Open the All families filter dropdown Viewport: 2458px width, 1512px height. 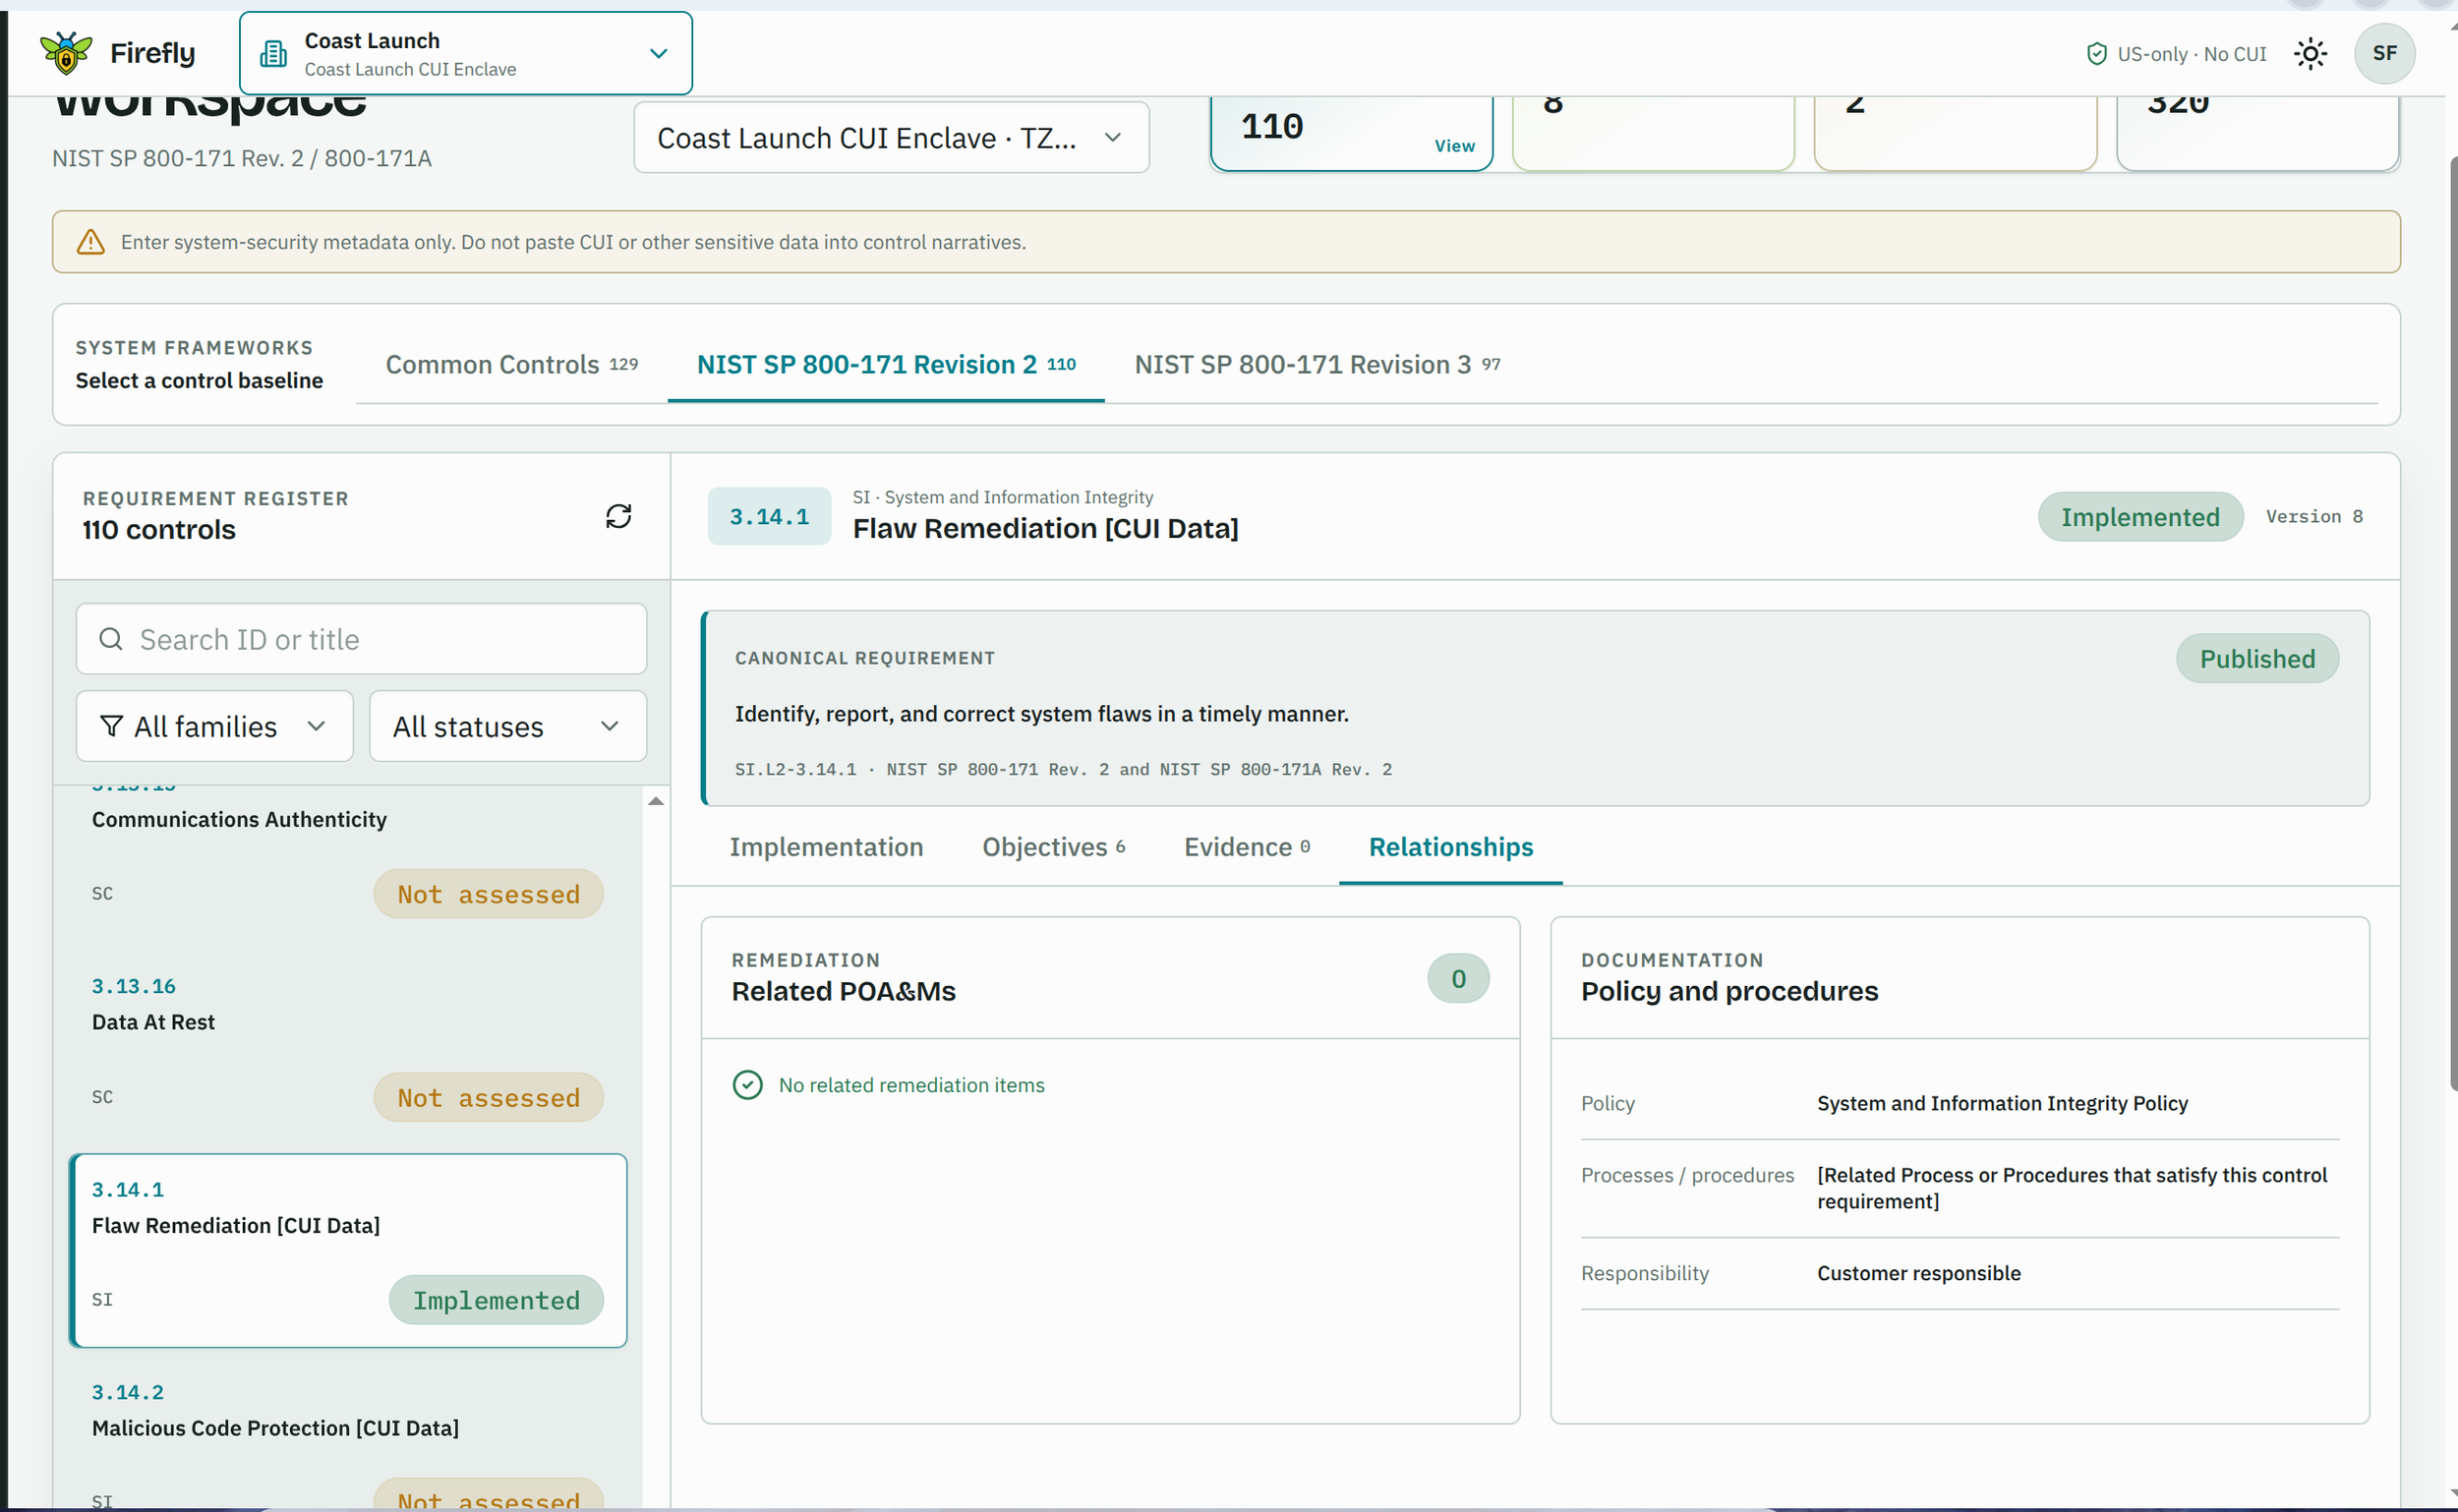(x=215, y=726)
